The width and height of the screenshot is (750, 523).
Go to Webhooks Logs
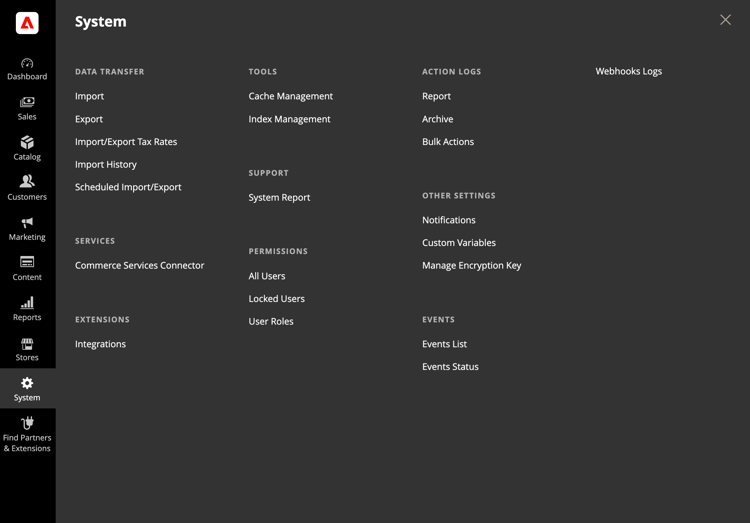pyautogui.click(x=629, y=71)
